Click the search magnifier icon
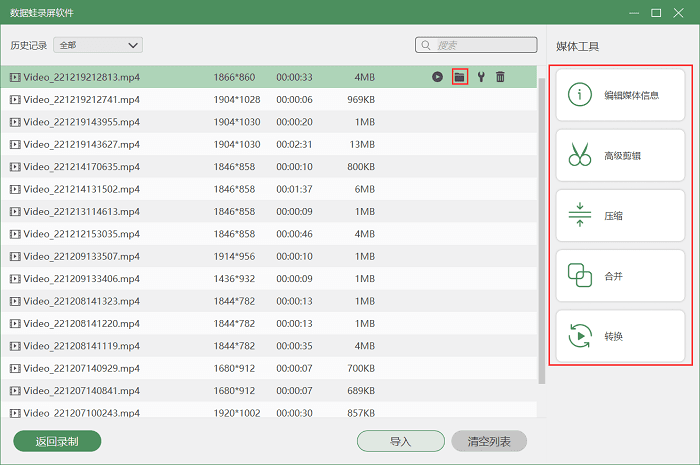Viewport: 700px width, 465px height. (x=426, y=45)
